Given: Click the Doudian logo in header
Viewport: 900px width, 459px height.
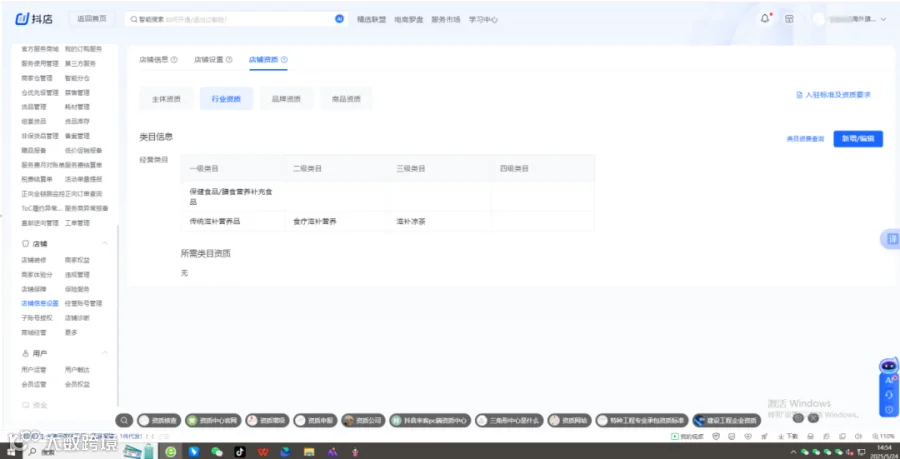Looking at the screenshot, I should coord(33,19).
